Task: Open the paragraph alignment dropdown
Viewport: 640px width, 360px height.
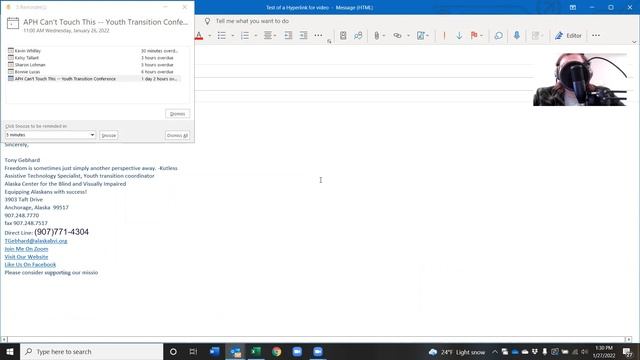Action: coord(270,36)
